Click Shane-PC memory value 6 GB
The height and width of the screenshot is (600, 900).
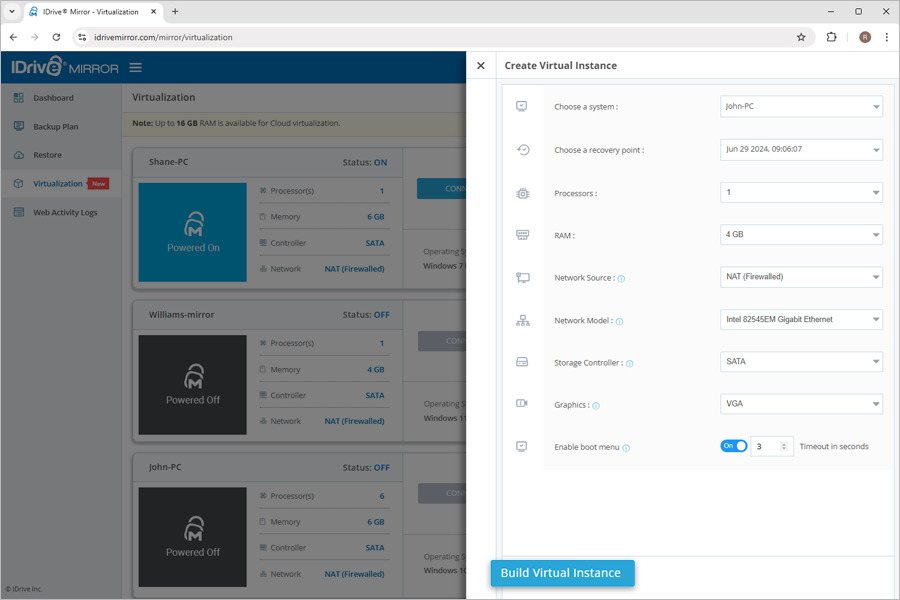pyautogui.click(x=376, y=217)
